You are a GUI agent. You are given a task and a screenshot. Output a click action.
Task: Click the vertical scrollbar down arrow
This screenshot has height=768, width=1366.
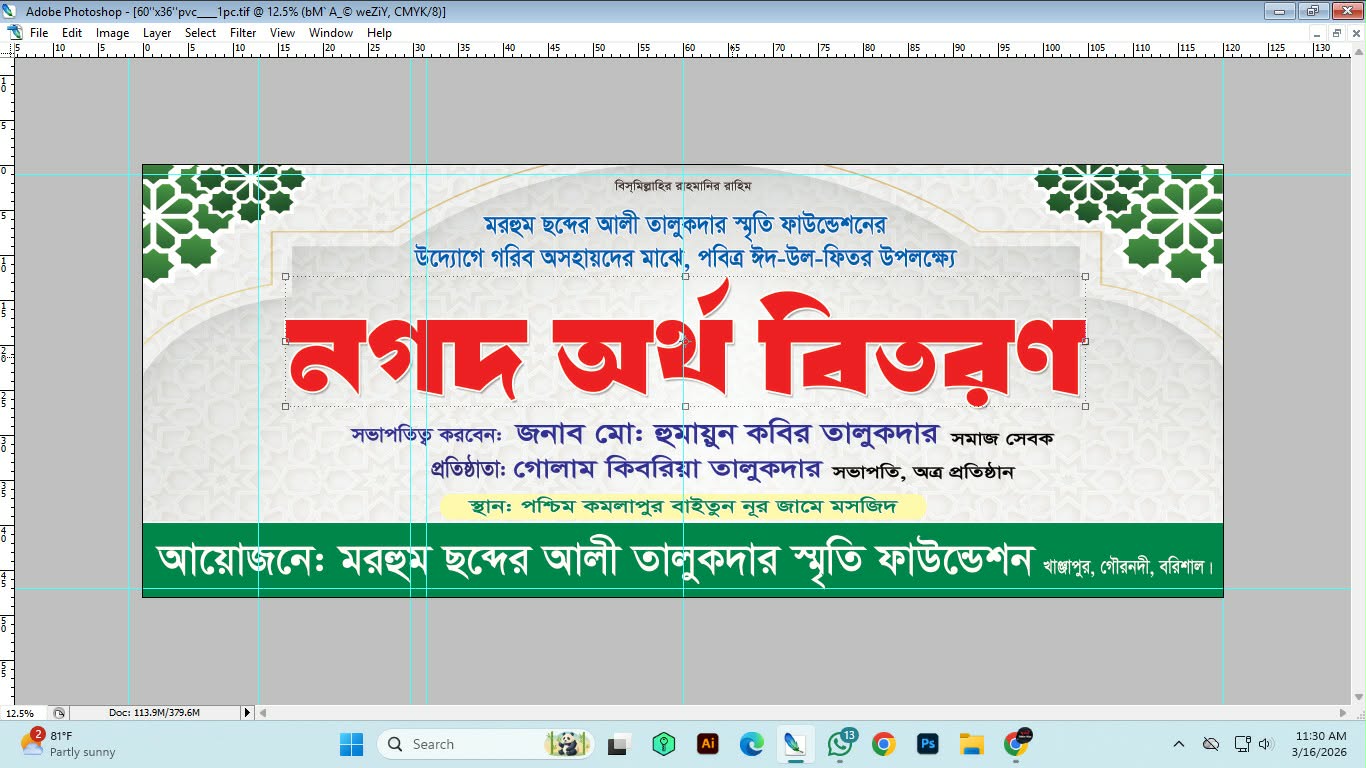click(1358, 697)
